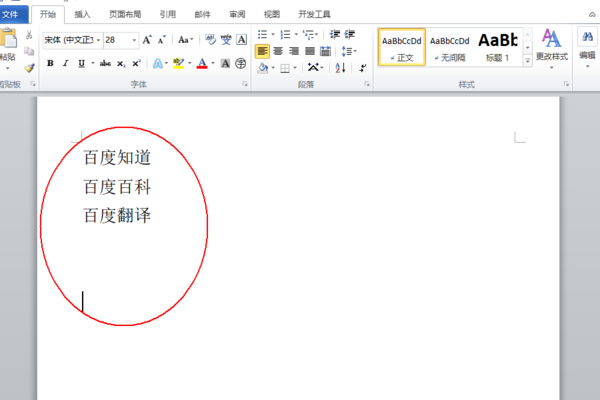Expand the 宋体 font name dropdown
This screenshot has width=600, height=400.
(x=98, y=40)
